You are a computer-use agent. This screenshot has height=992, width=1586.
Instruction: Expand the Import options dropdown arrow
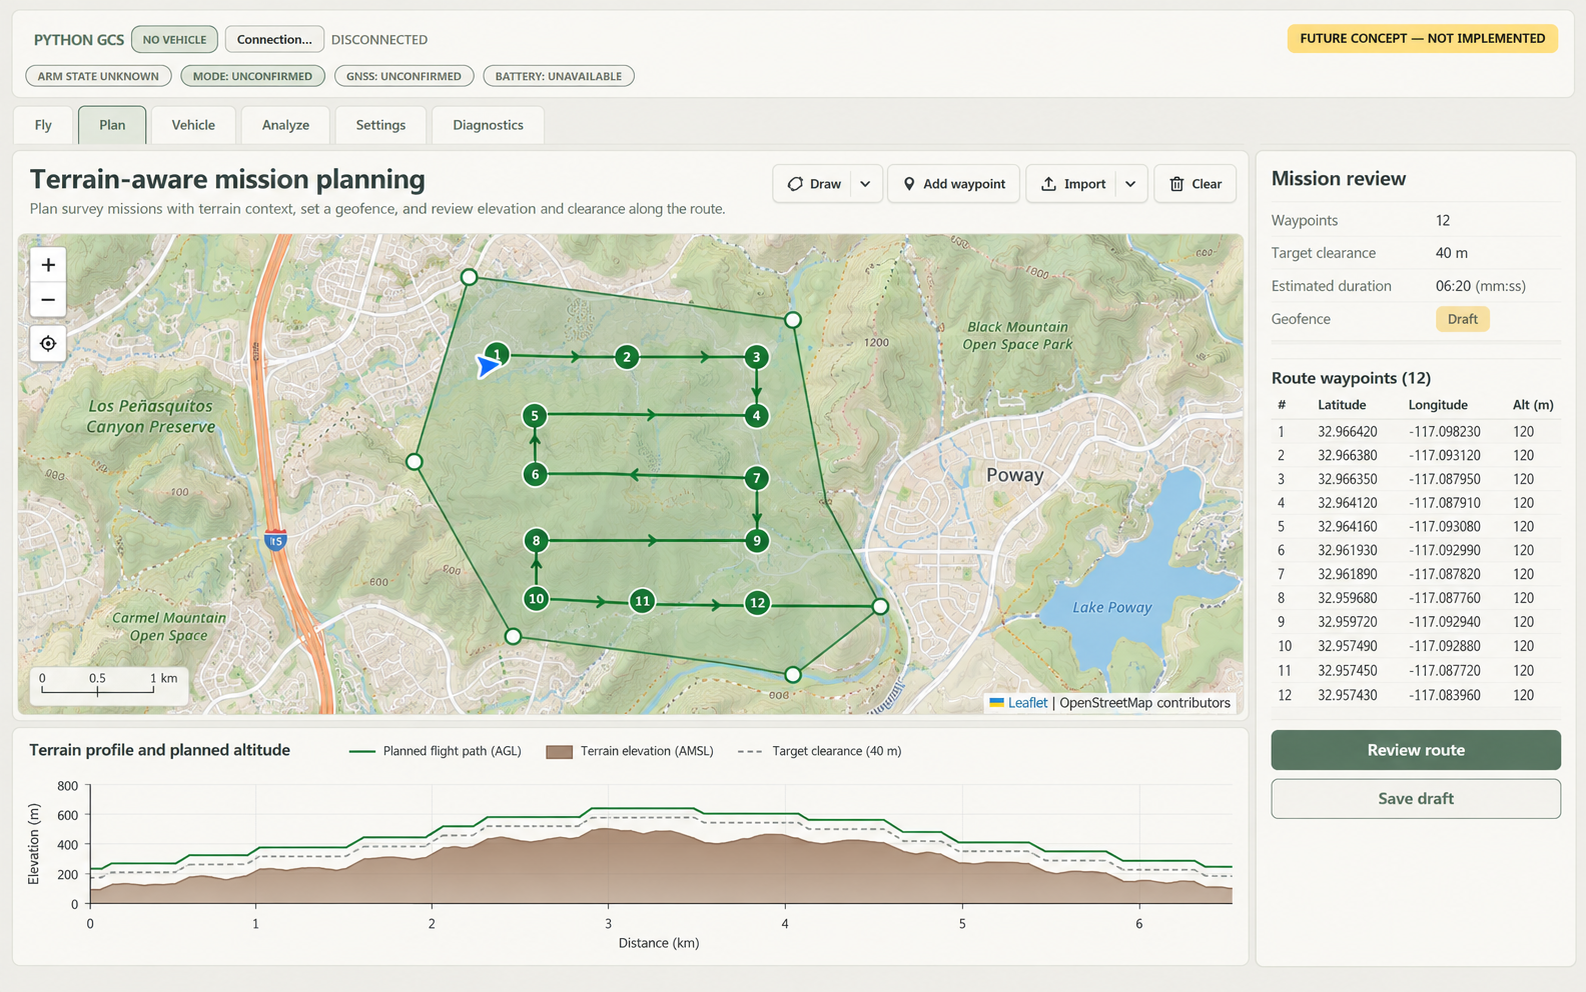1130,184
